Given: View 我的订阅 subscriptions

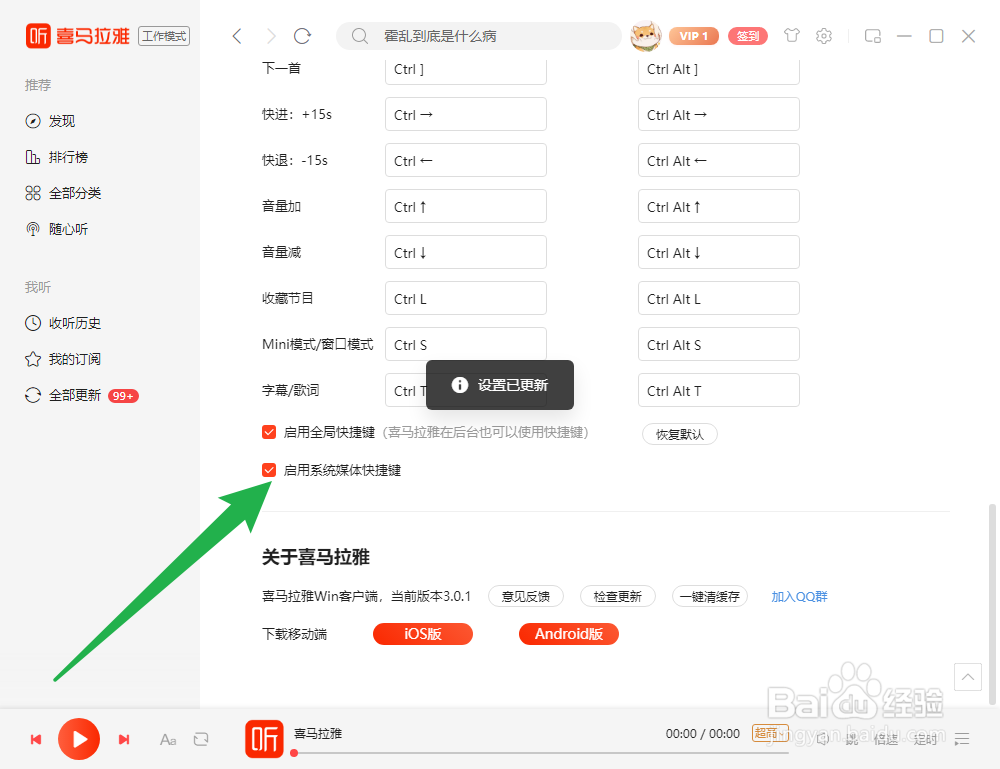Looking at the screenshot, I should (x=68, y=358).
